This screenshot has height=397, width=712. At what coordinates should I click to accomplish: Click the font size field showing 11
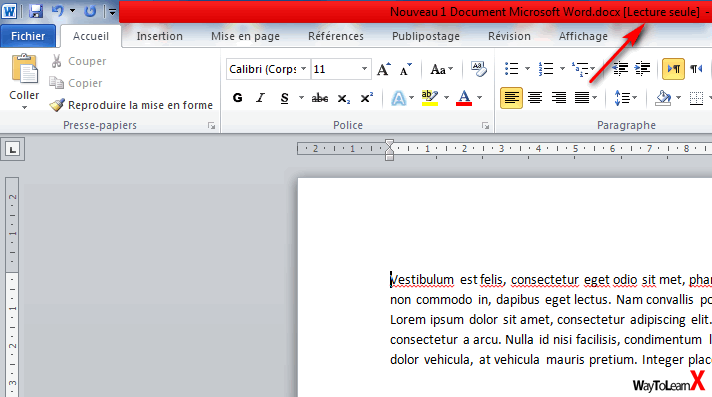(335, 69)
